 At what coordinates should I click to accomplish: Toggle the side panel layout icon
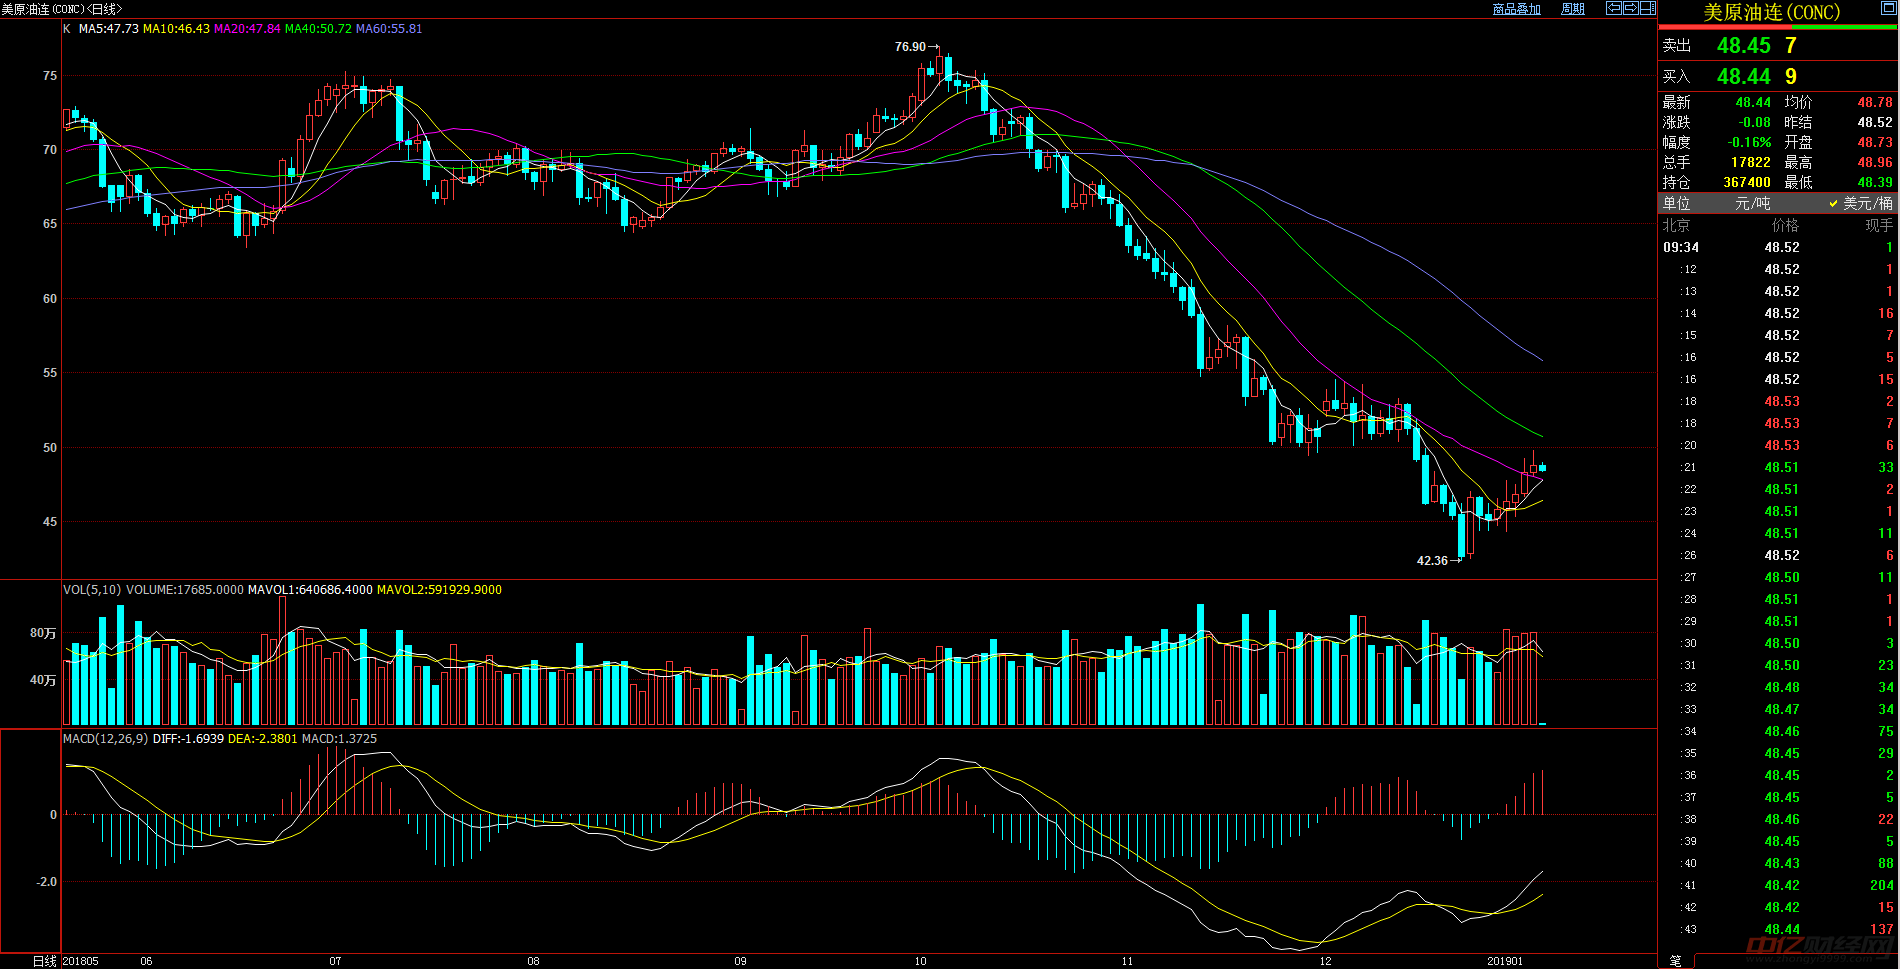[x=1647, y=8]
